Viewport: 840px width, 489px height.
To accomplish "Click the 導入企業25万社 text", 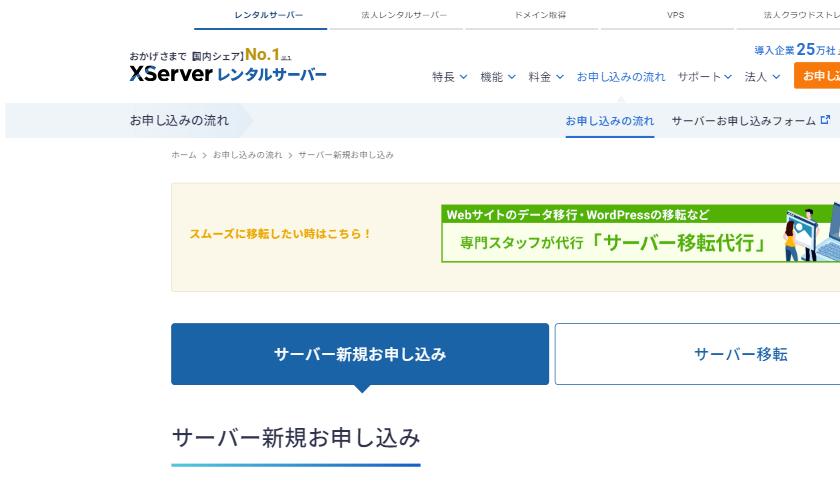I will [x=797, y=50].
